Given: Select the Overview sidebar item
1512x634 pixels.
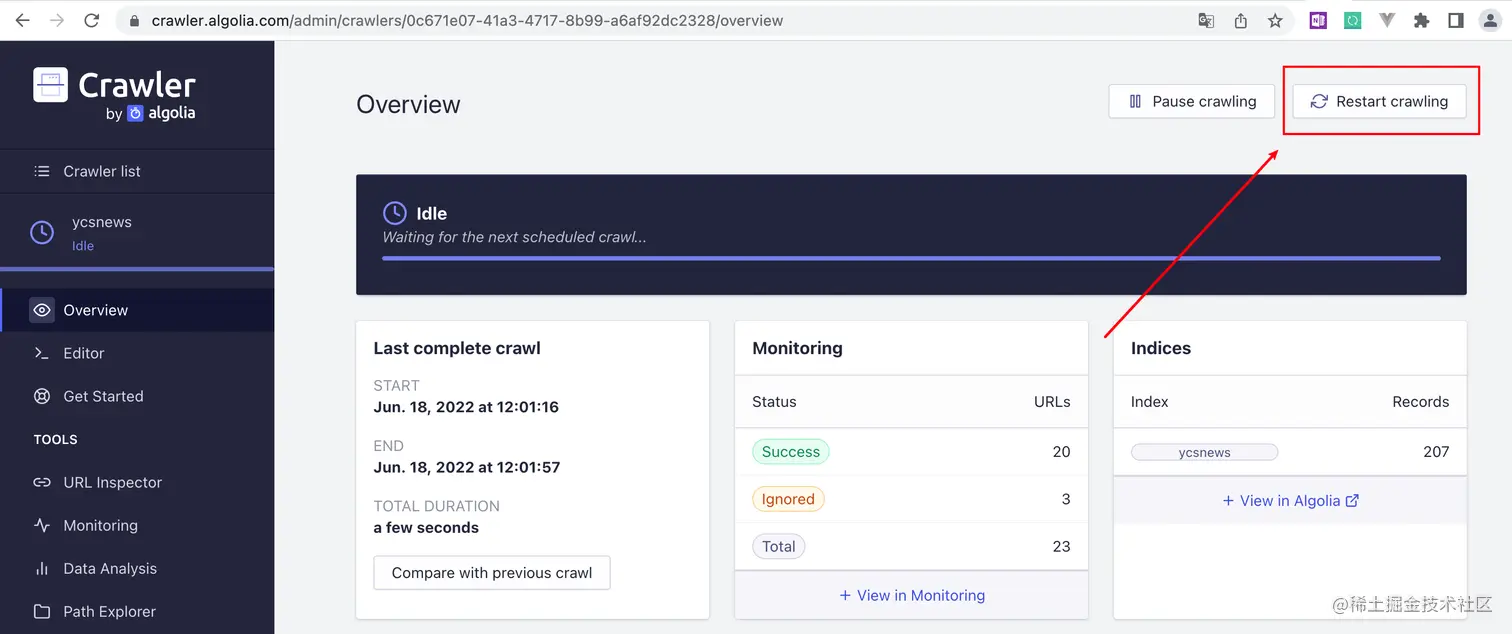Looking at the screenshot, I should 95,310.
